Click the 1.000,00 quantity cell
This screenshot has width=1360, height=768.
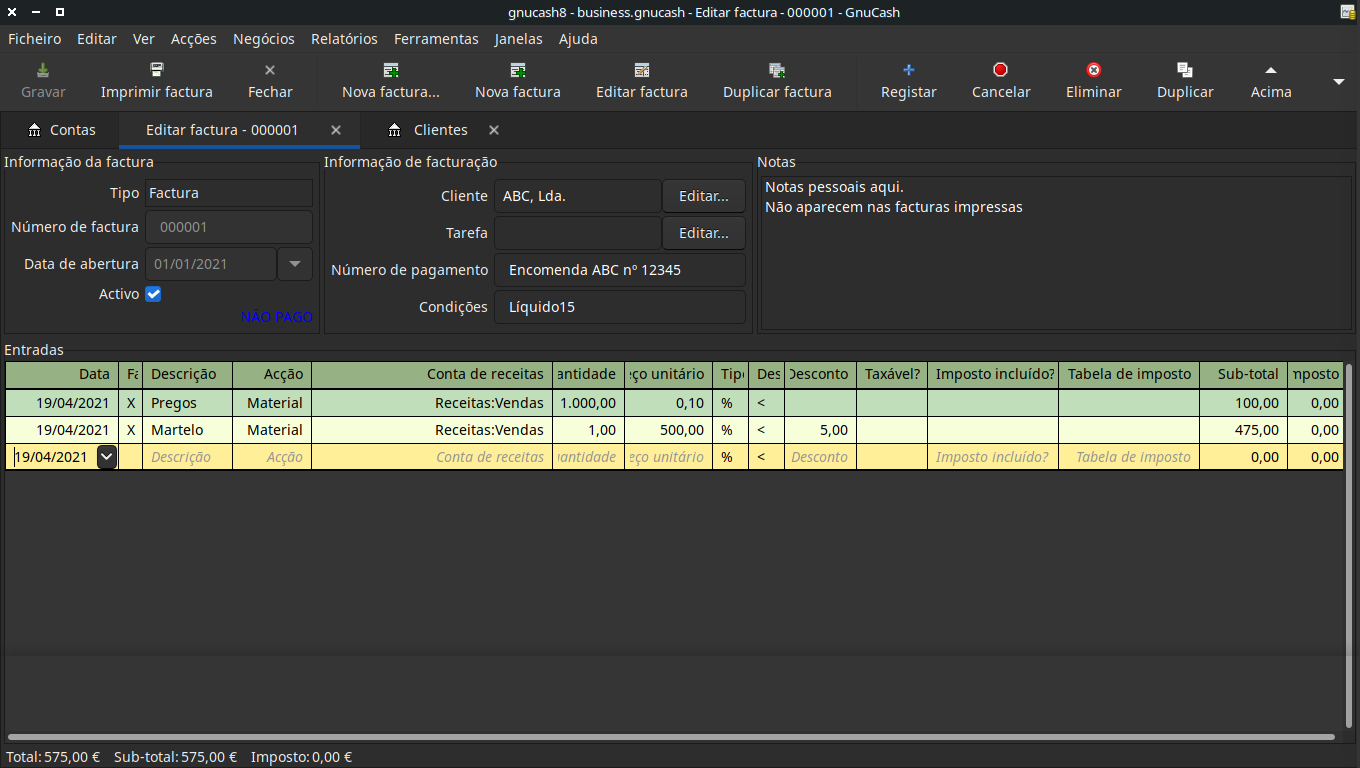589,403
